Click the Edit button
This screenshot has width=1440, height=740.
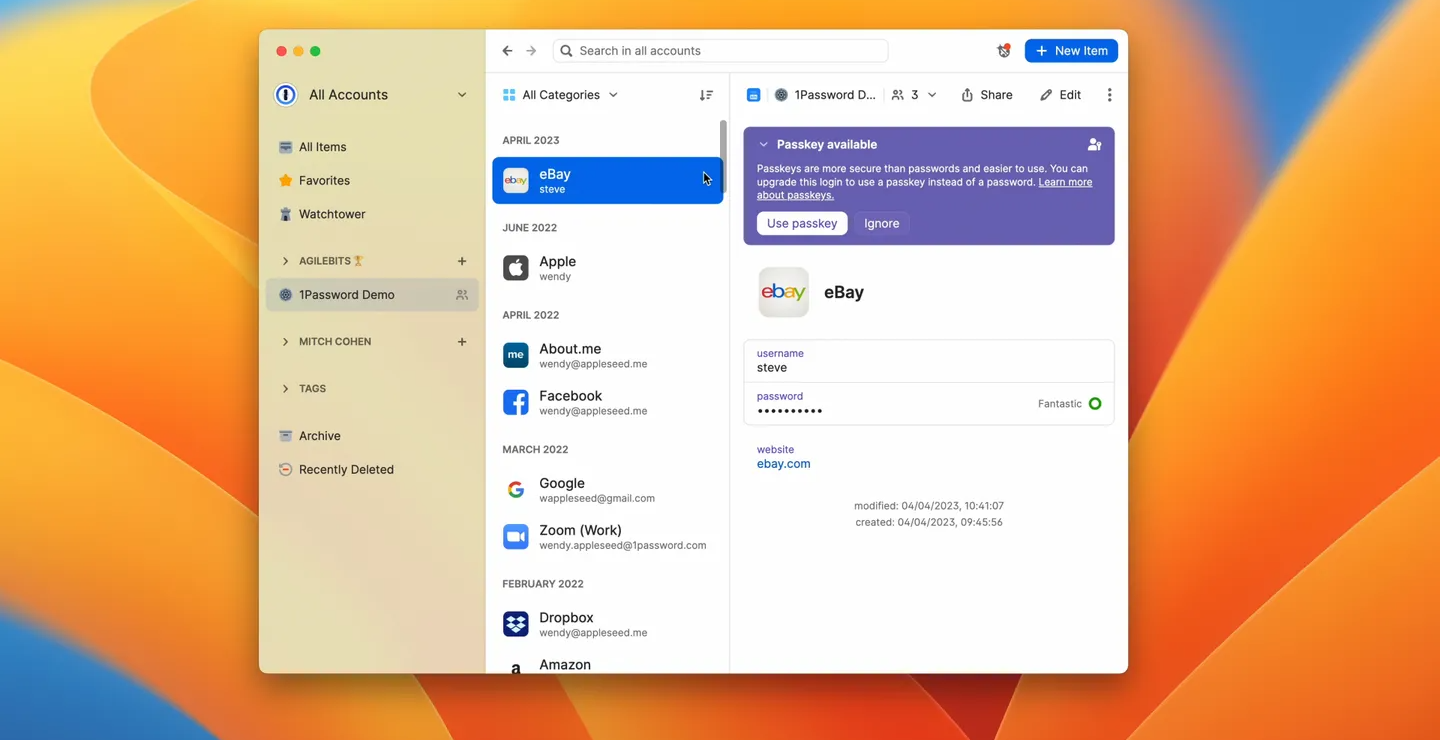click(x=1060, y=95)
